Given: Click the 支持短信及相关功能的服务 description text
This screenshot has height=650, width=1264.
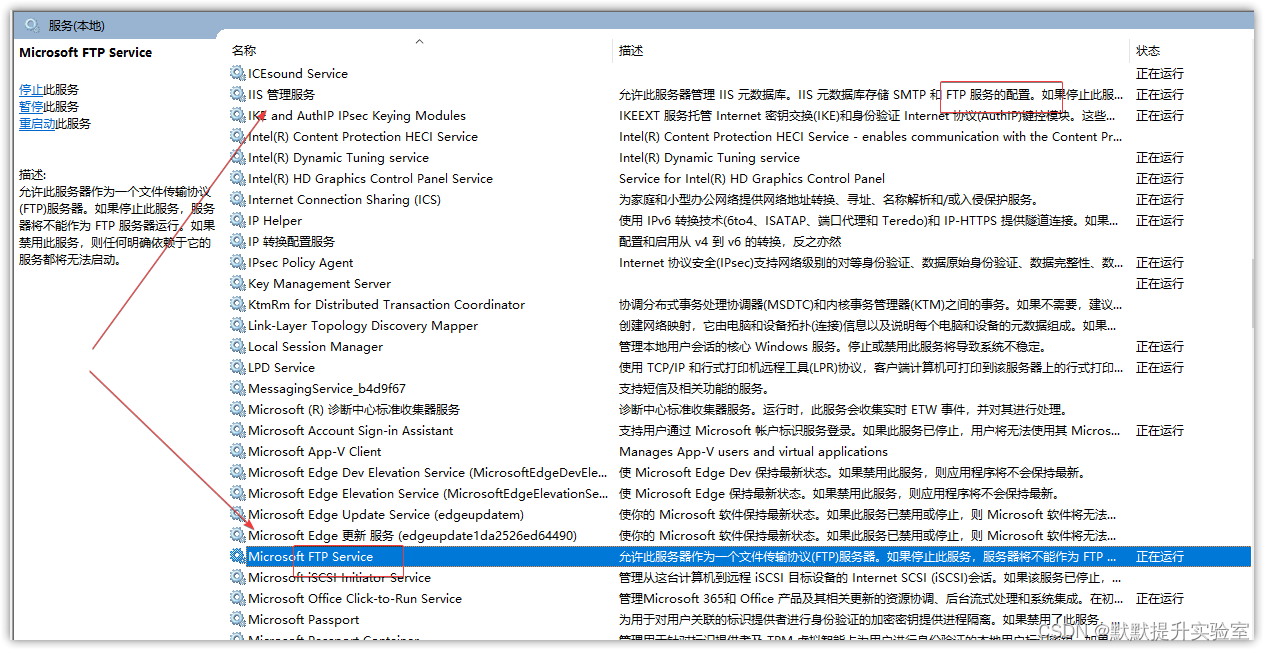Looking at the screenshot, I should click(x=694, y=388).
